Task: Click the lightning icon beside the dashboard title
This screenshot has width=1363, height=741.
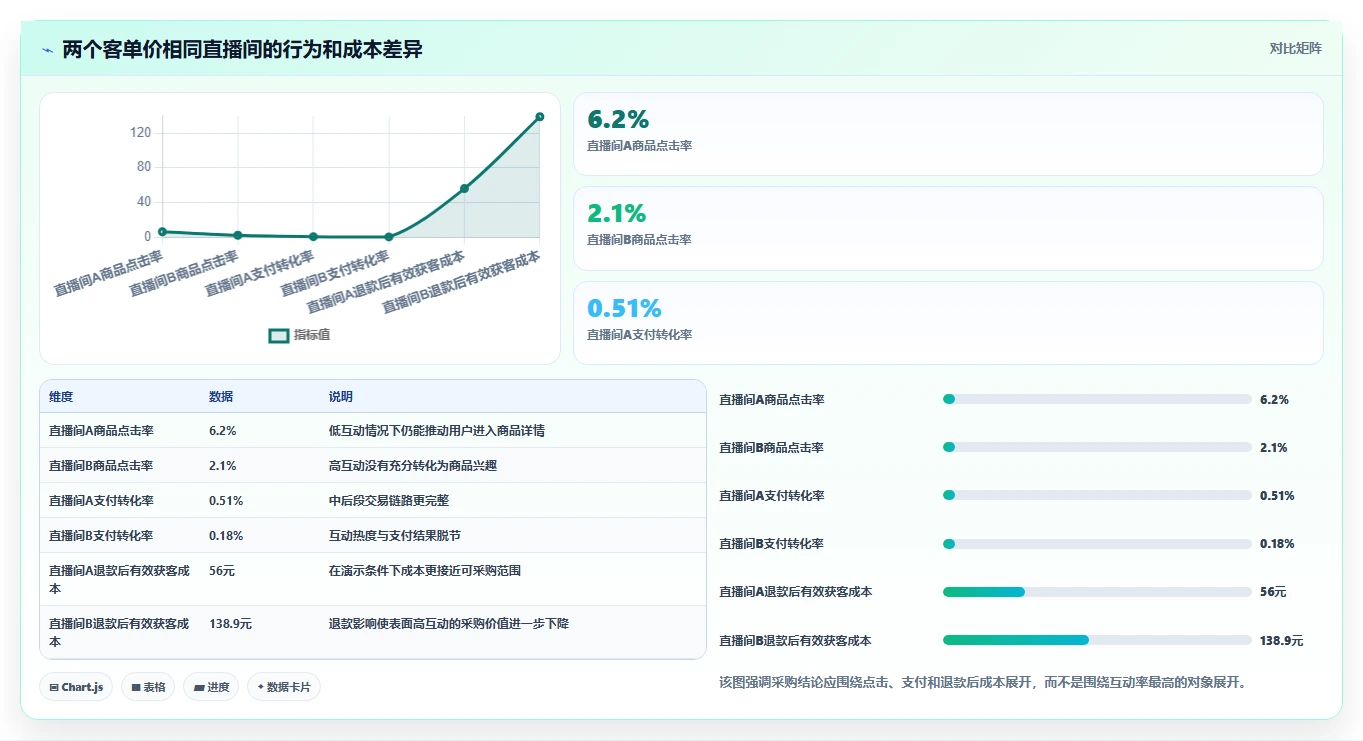Action: tap(48, 50)
